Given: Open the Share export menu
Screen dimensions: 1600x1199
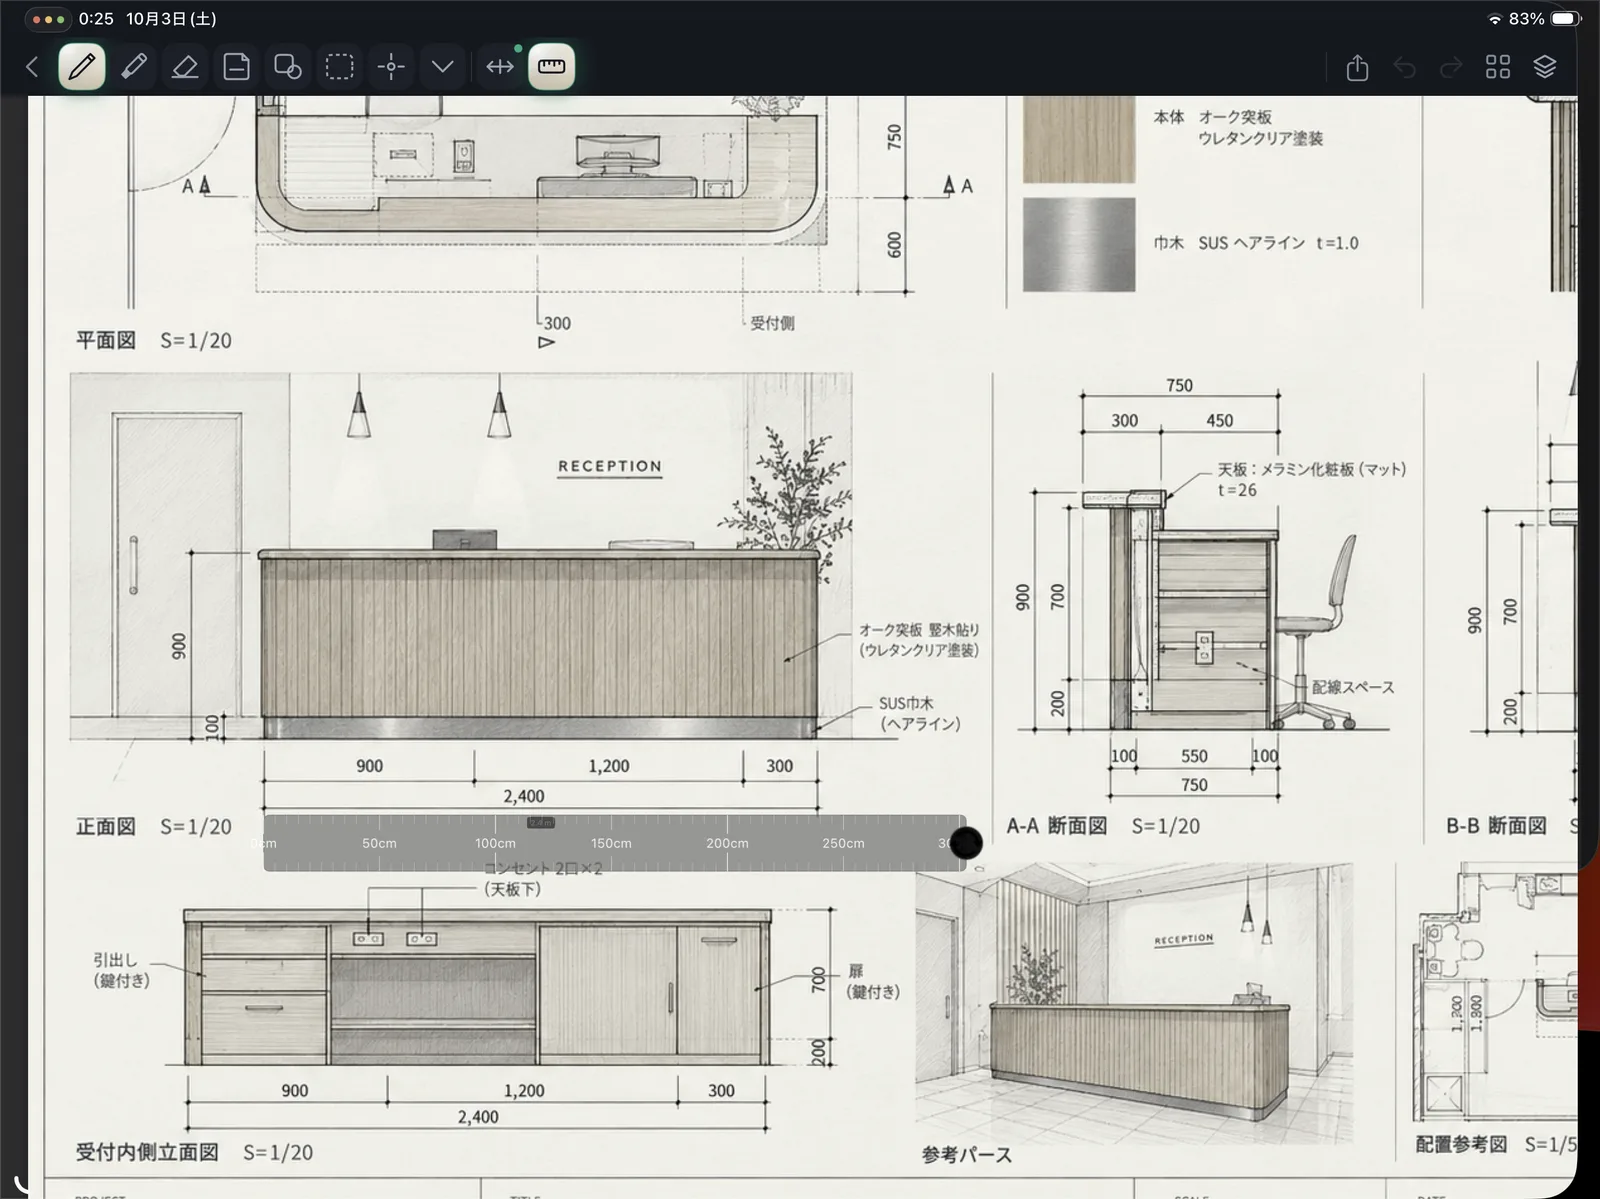Looking at the screenshot, I should [1357, 67].
